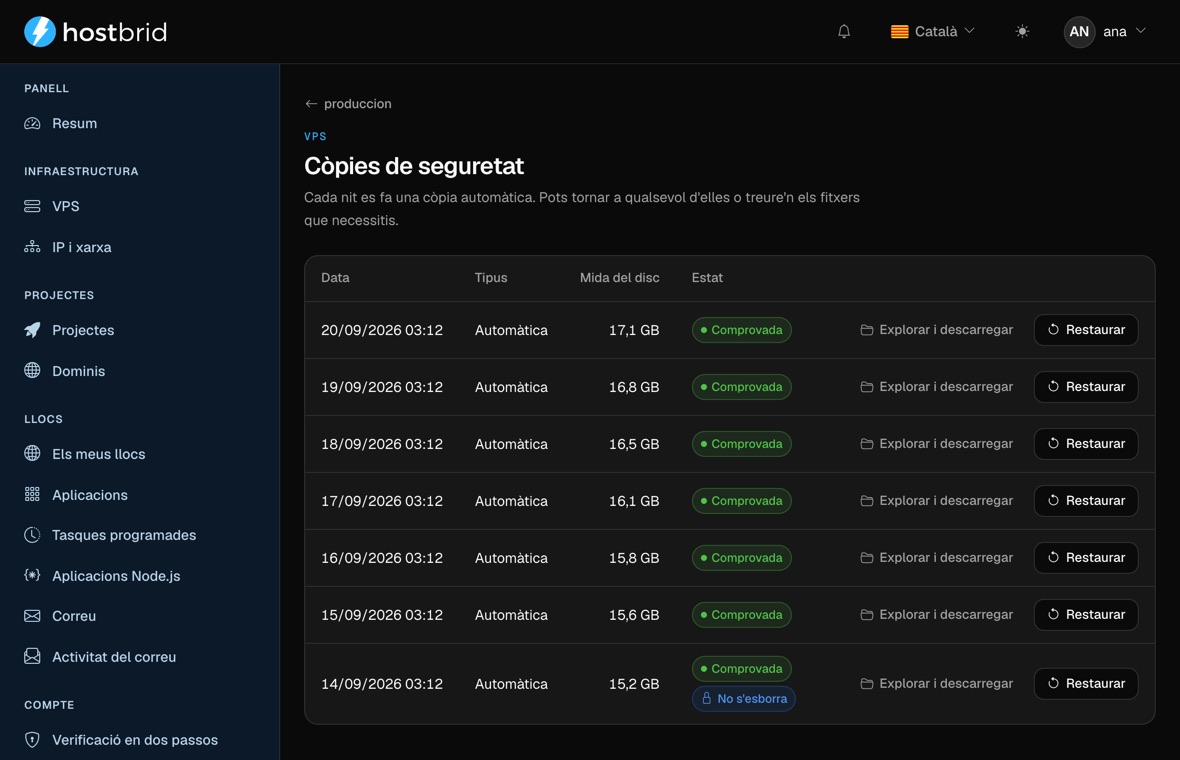This screenshot has width=1180, height=760.
Task: Restore the 14/09/2026 backup
Action: click(x=1086, y=683)
